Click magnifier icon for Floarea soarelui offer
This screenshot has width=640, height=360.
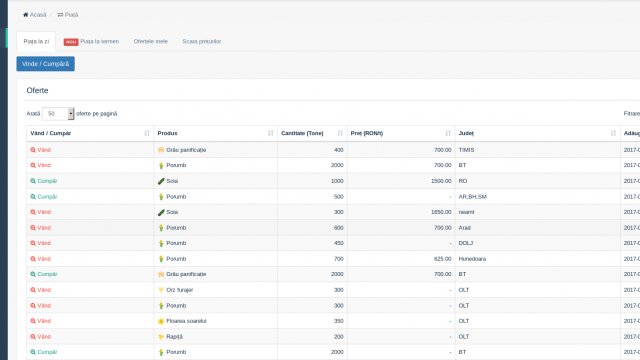(33, 321)
